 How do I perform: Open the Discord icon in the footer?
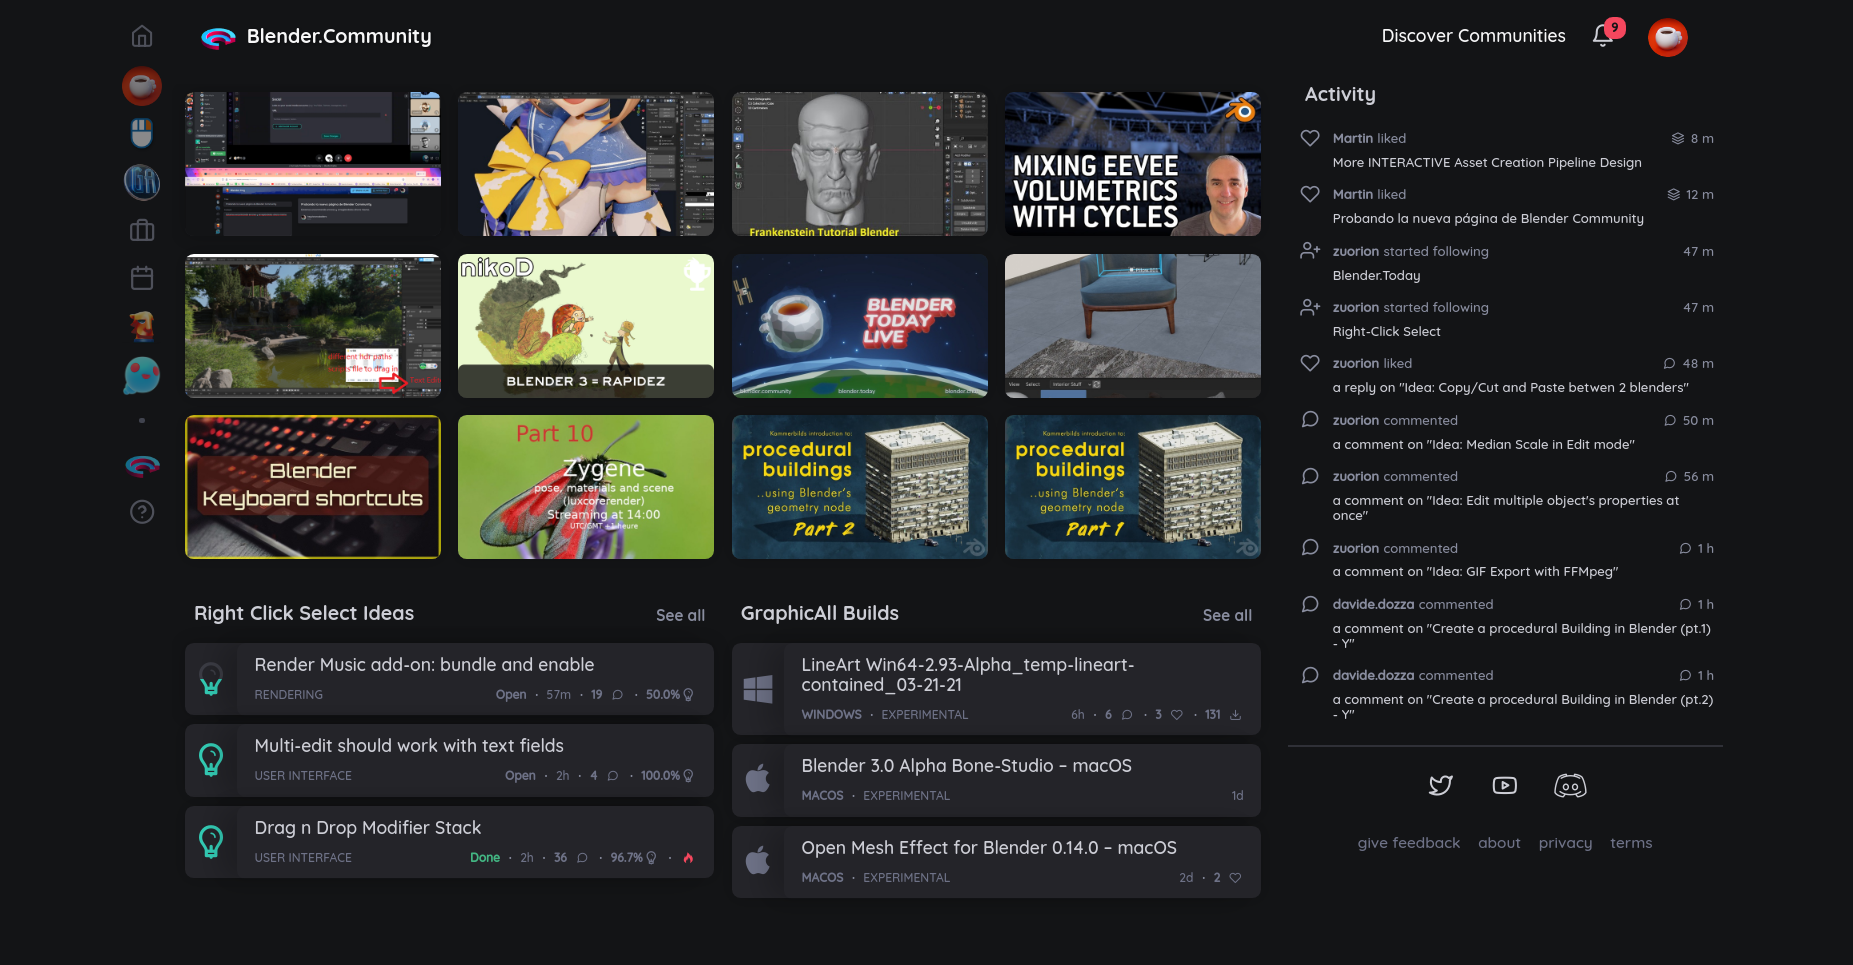point(1570,786)
